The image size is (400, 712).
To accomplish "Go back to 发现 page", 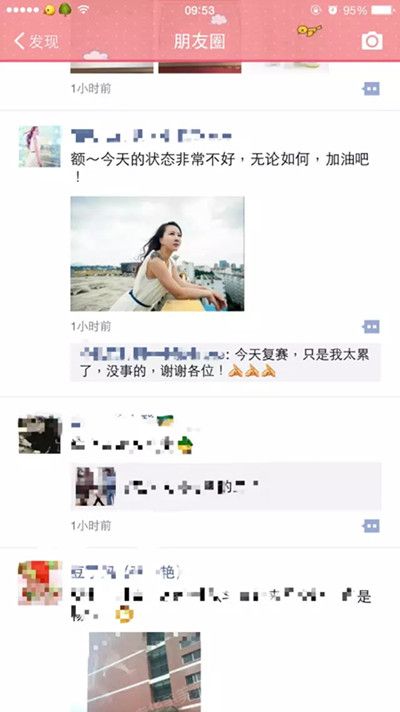I will 36,41.
